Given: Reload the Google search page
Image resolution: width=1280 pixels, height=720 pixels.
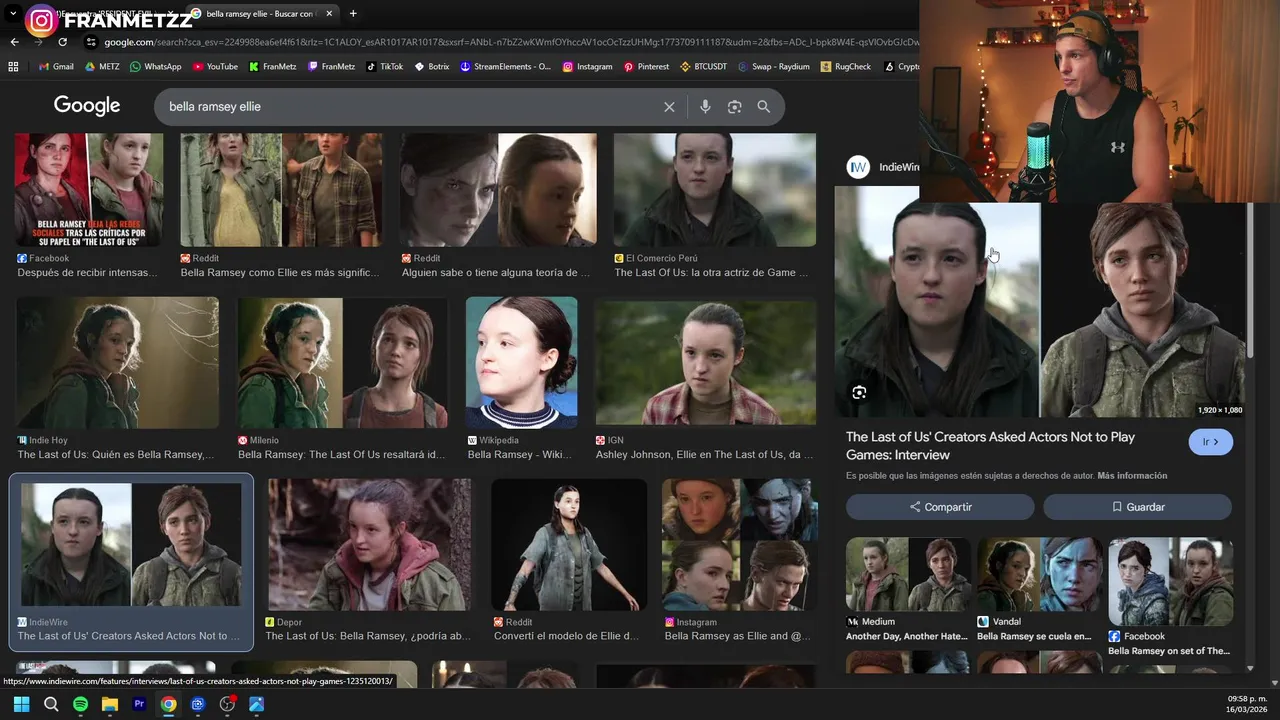Looking at the screenshot, I should (62, 42).
